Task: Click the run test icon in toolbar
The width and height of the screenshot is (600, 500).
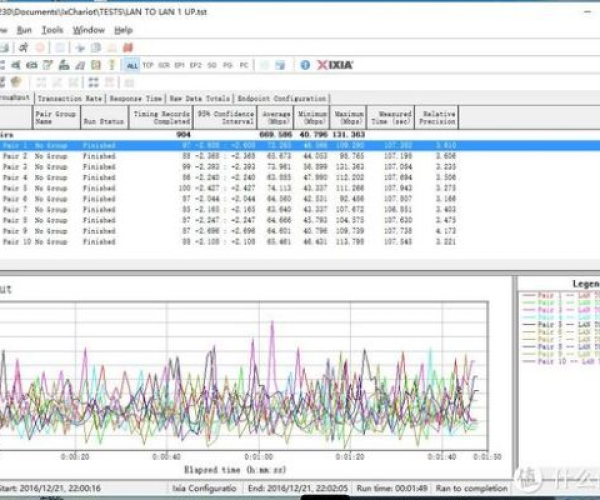Action: pos(21,47)
